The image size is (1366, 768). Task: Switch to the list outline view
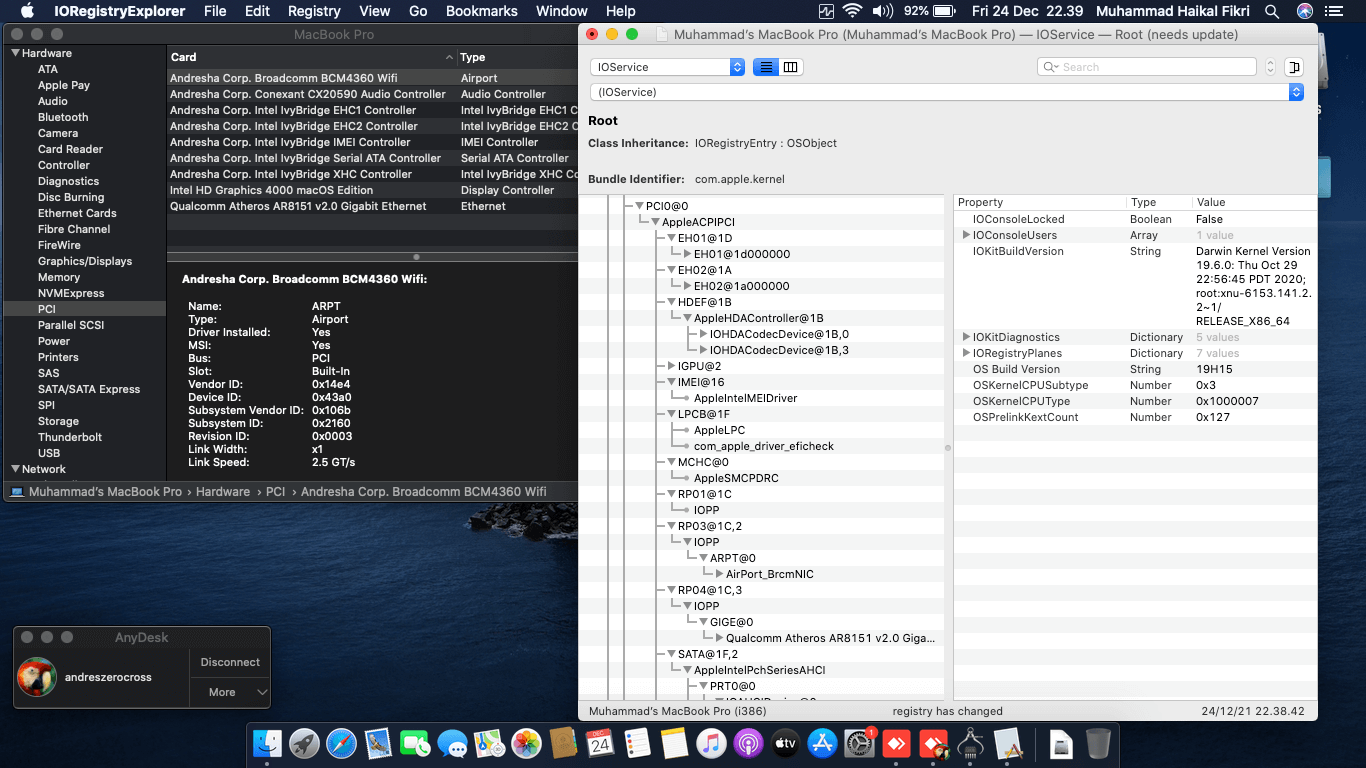click(765, 67)
